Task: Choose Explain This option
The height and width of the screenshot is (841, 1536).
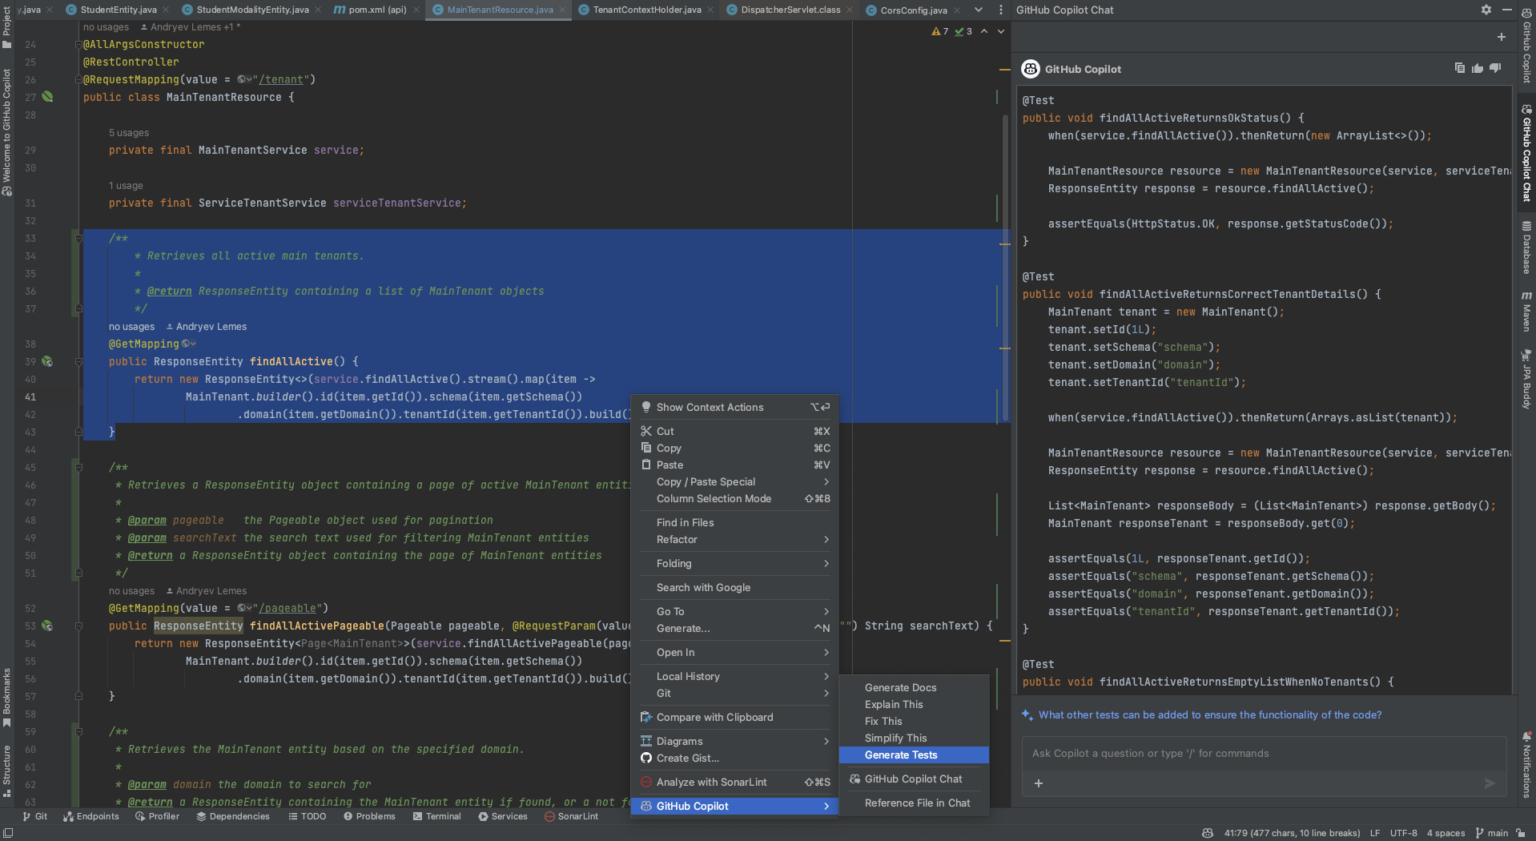Action: 914,704
